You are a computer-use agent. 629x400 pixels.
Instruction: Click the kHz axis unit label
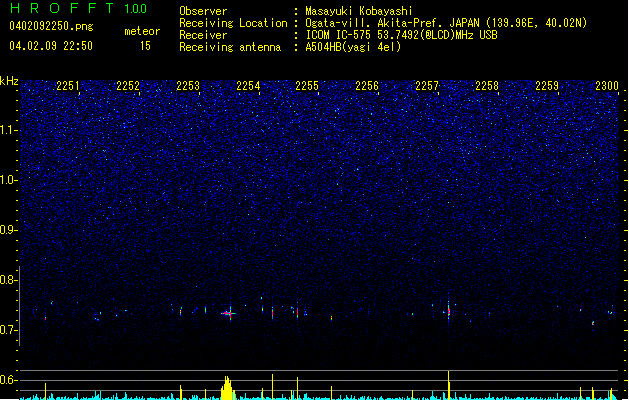coord(9,81)
